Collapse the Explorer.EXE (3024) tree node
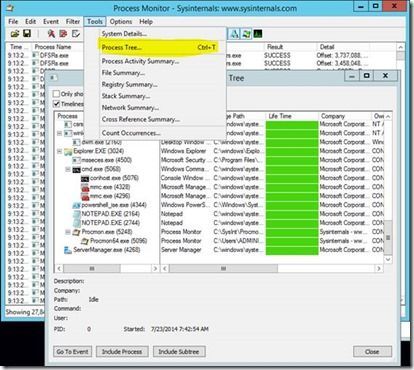 (x=60, y=151)
